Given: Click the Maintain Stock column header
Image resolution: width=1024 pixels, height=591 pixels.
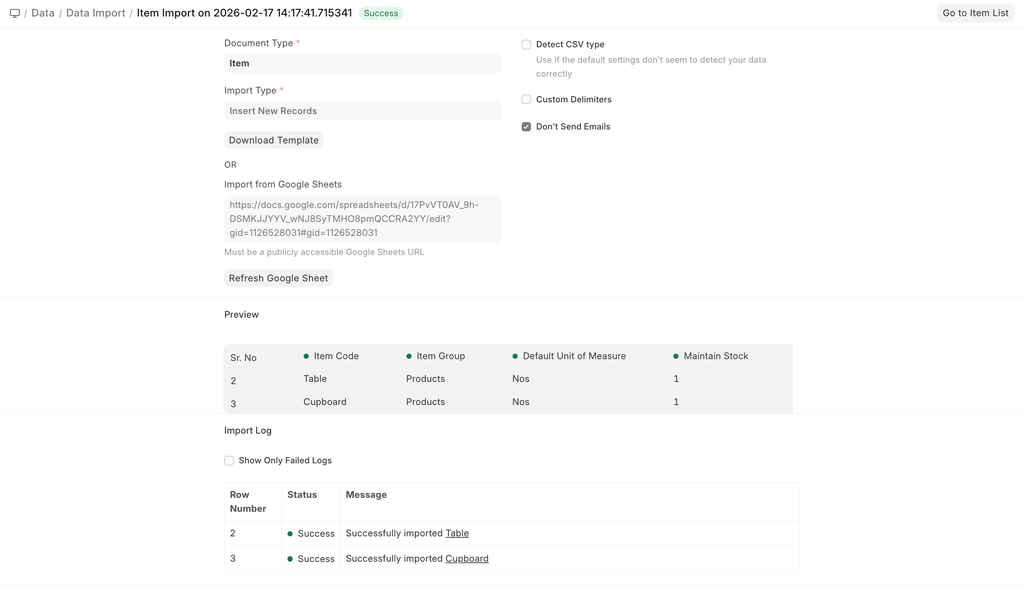Looking at the screenshot, I should point(715,356).
